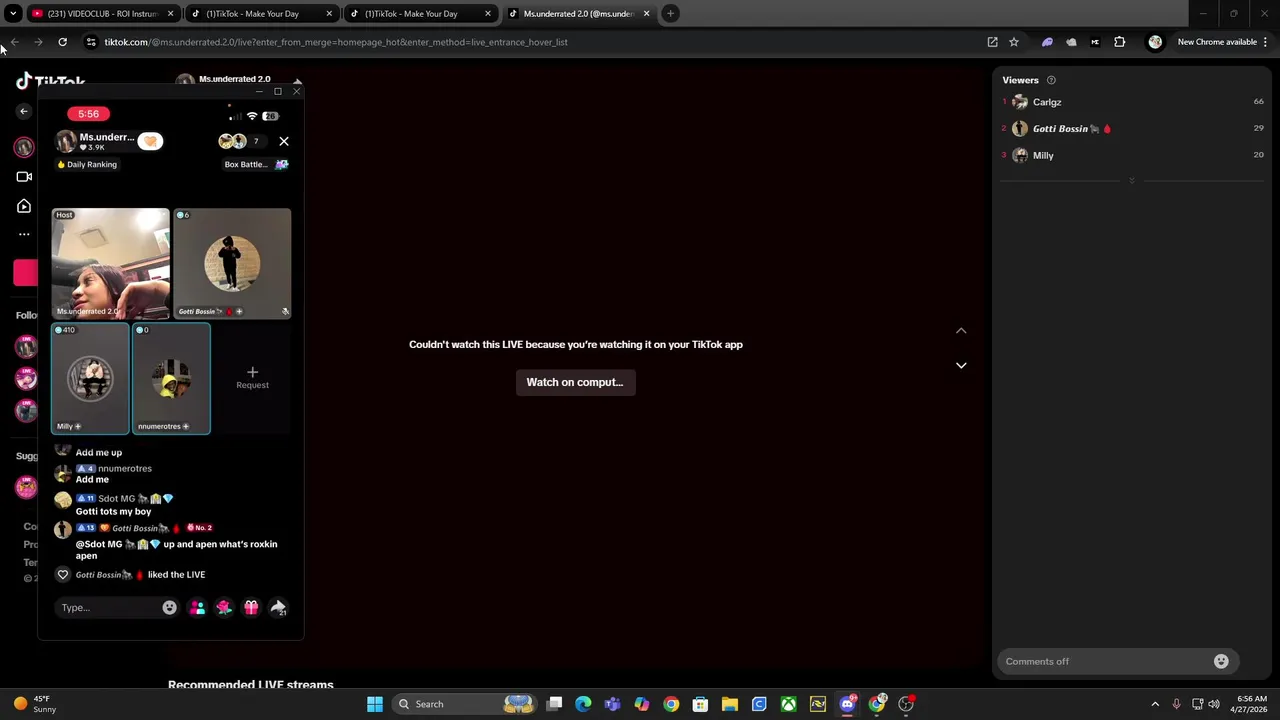Viewport: 1280px width, 720px height.
Task: Click the Type... comment field
Action: click(x=109, y=607)
